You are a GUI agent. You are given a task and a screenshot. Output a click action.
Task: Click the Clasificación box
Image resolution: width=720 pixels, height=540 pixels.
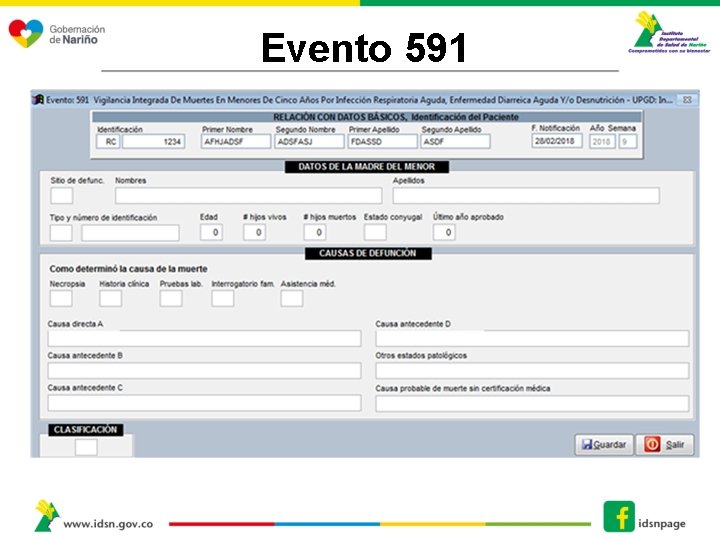(86, 447)
